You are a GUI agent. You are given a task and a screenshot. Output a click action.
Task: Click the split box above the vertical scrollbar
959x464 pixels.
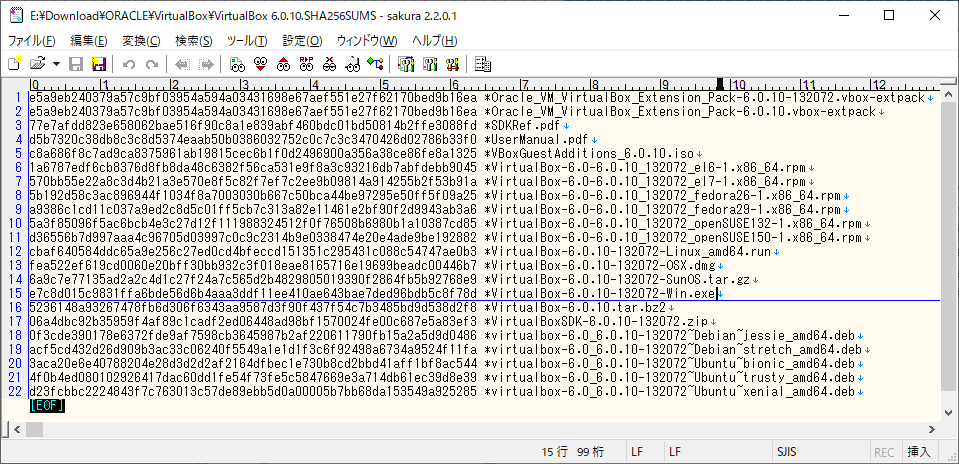click(x=947, y=83)
